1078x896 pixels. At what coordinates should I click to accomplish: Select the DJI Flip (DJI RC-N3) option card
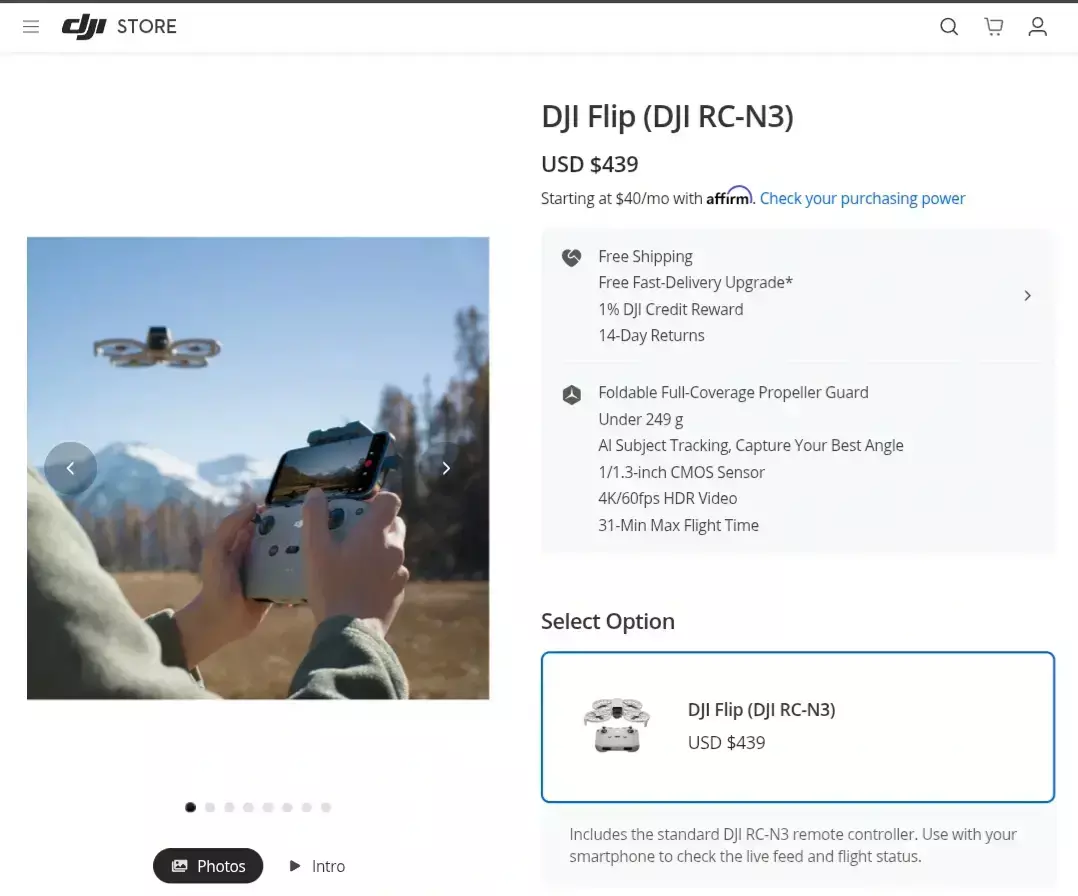pyautogui.click(x=798, y=727)
